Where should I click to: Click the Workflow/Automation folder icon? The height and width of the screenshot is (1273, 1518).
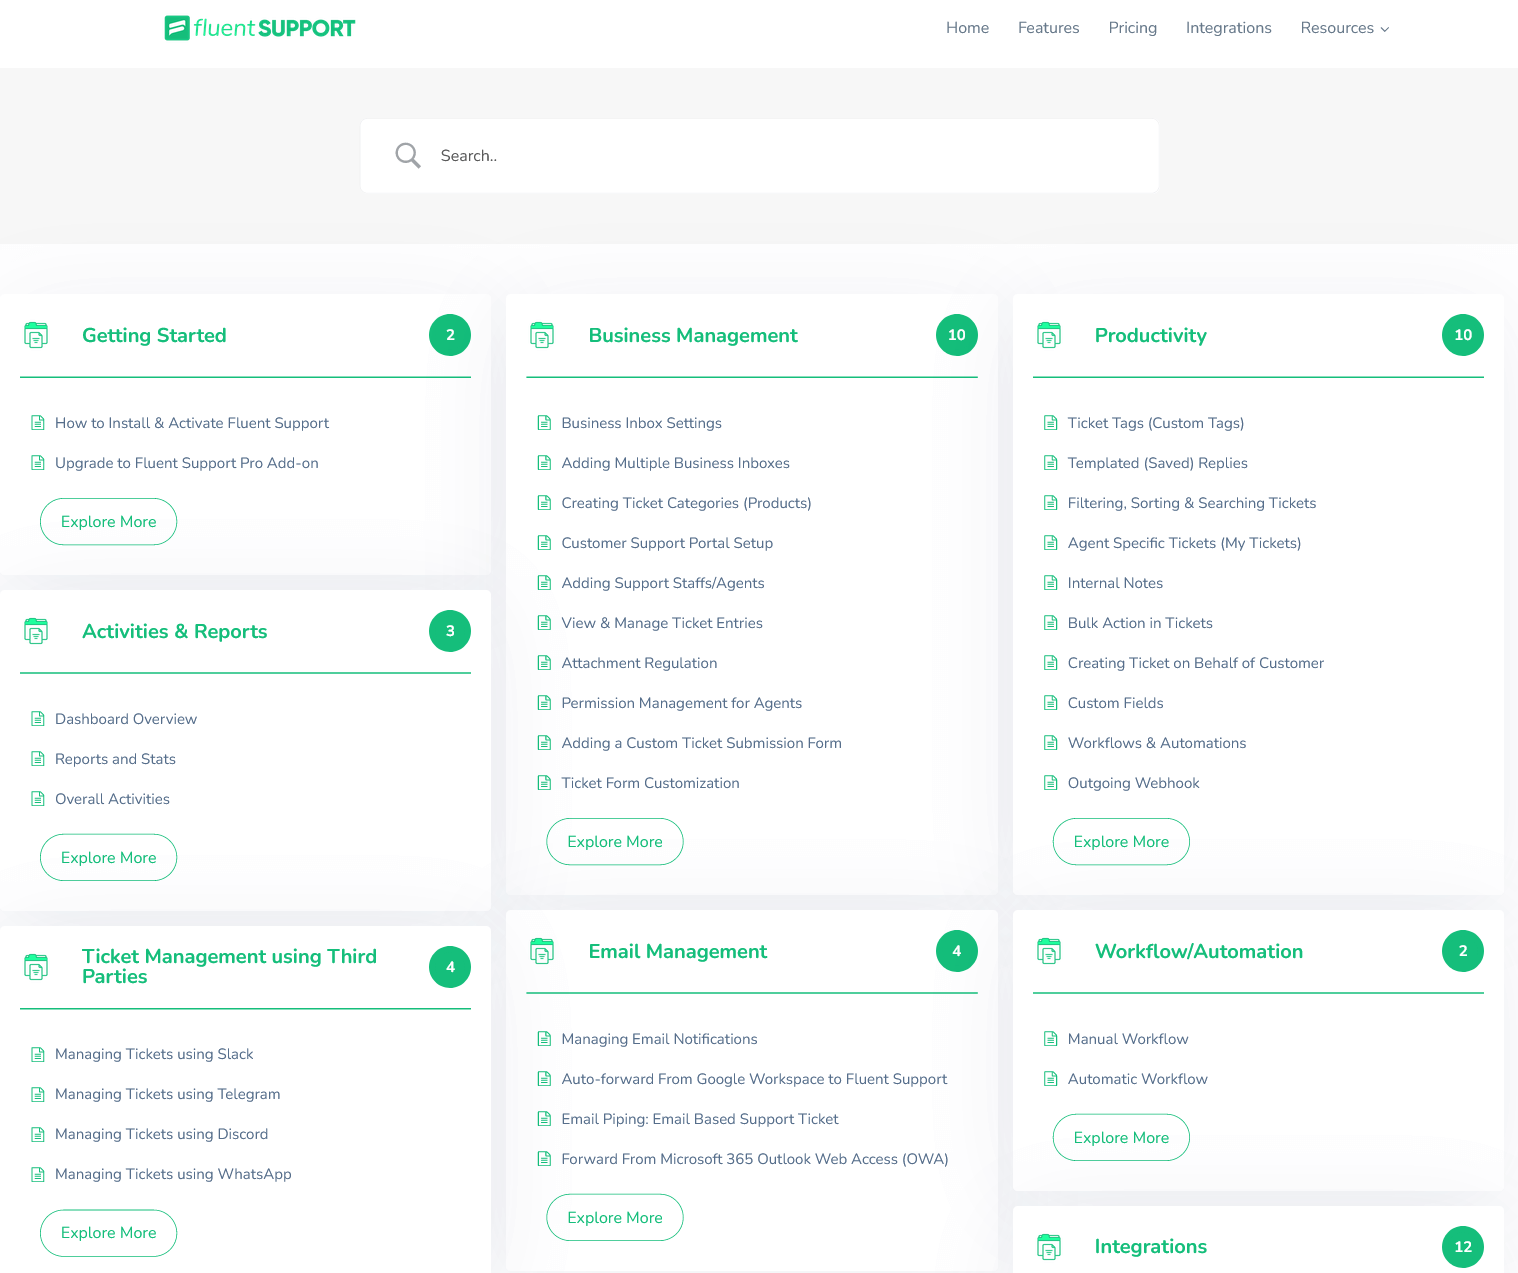pyautogui.click(x=1050, y=951)
